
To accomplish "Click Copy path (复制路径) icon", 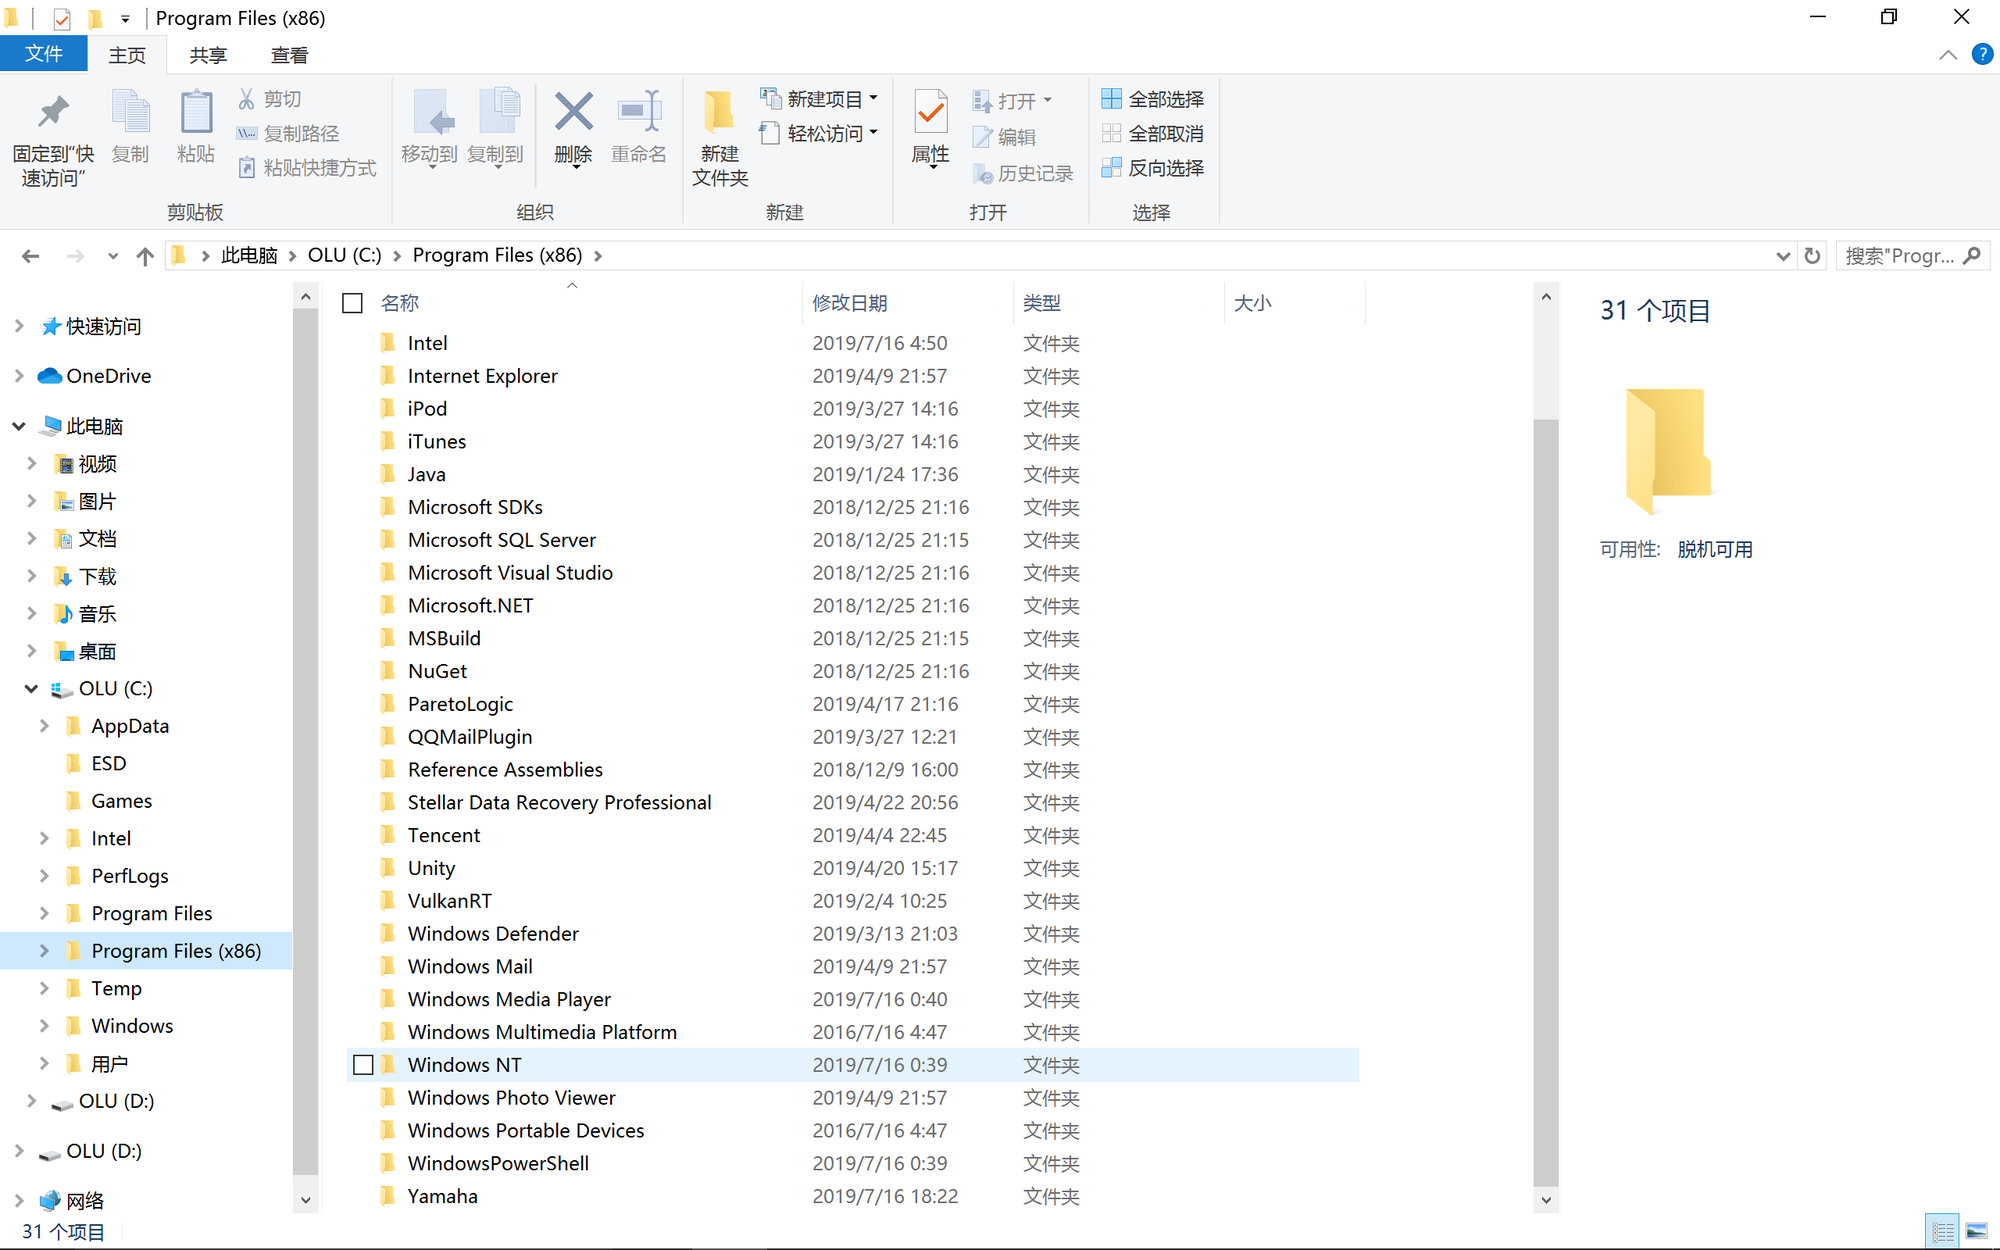I will click(x=246, y=133).
